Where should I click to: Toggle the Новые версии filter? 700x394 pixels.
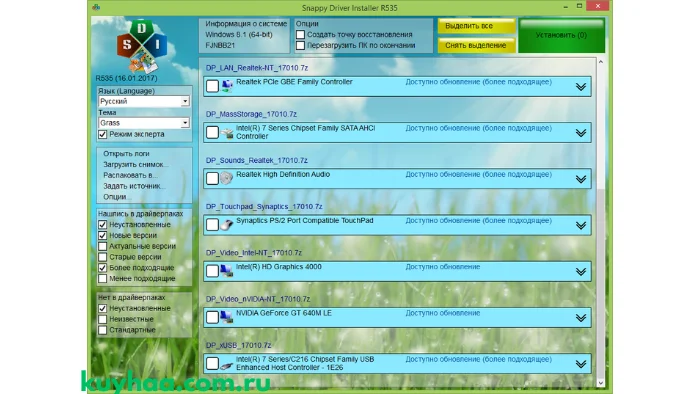[x=103, y=236]
